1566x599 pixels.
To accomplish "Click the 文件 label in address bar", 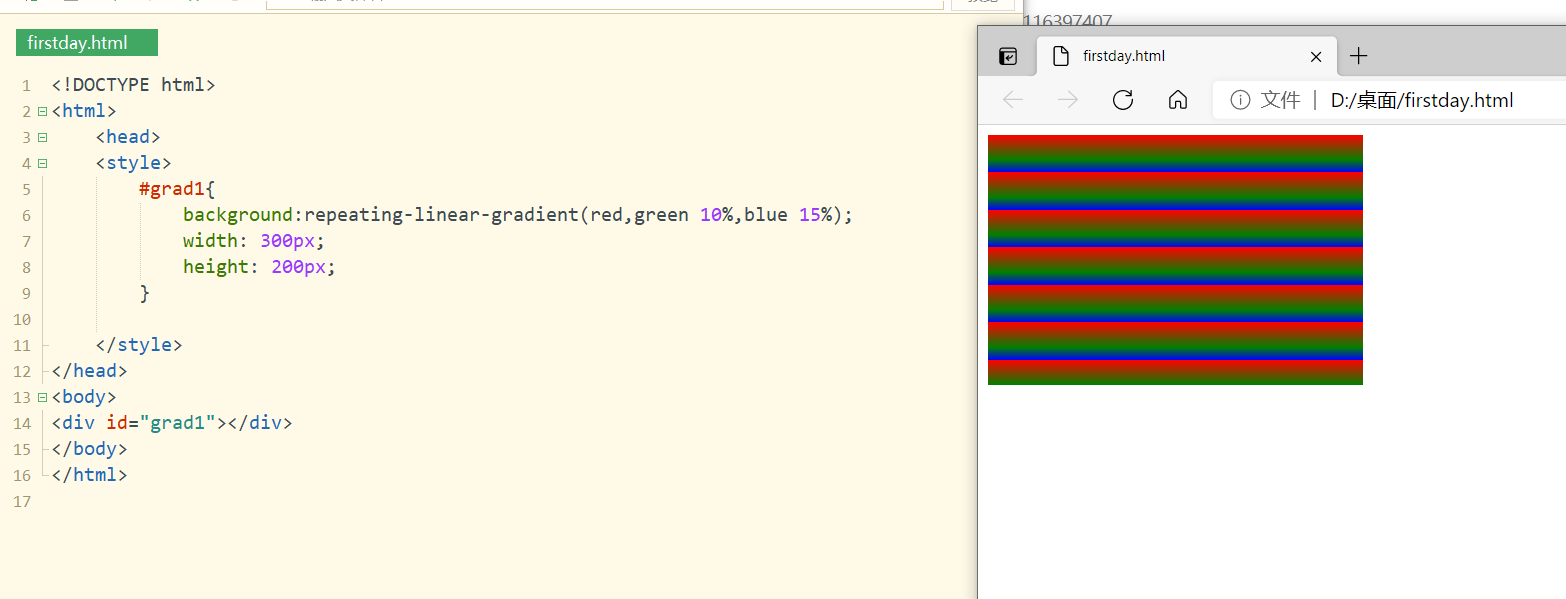I will coord(1280,100).
